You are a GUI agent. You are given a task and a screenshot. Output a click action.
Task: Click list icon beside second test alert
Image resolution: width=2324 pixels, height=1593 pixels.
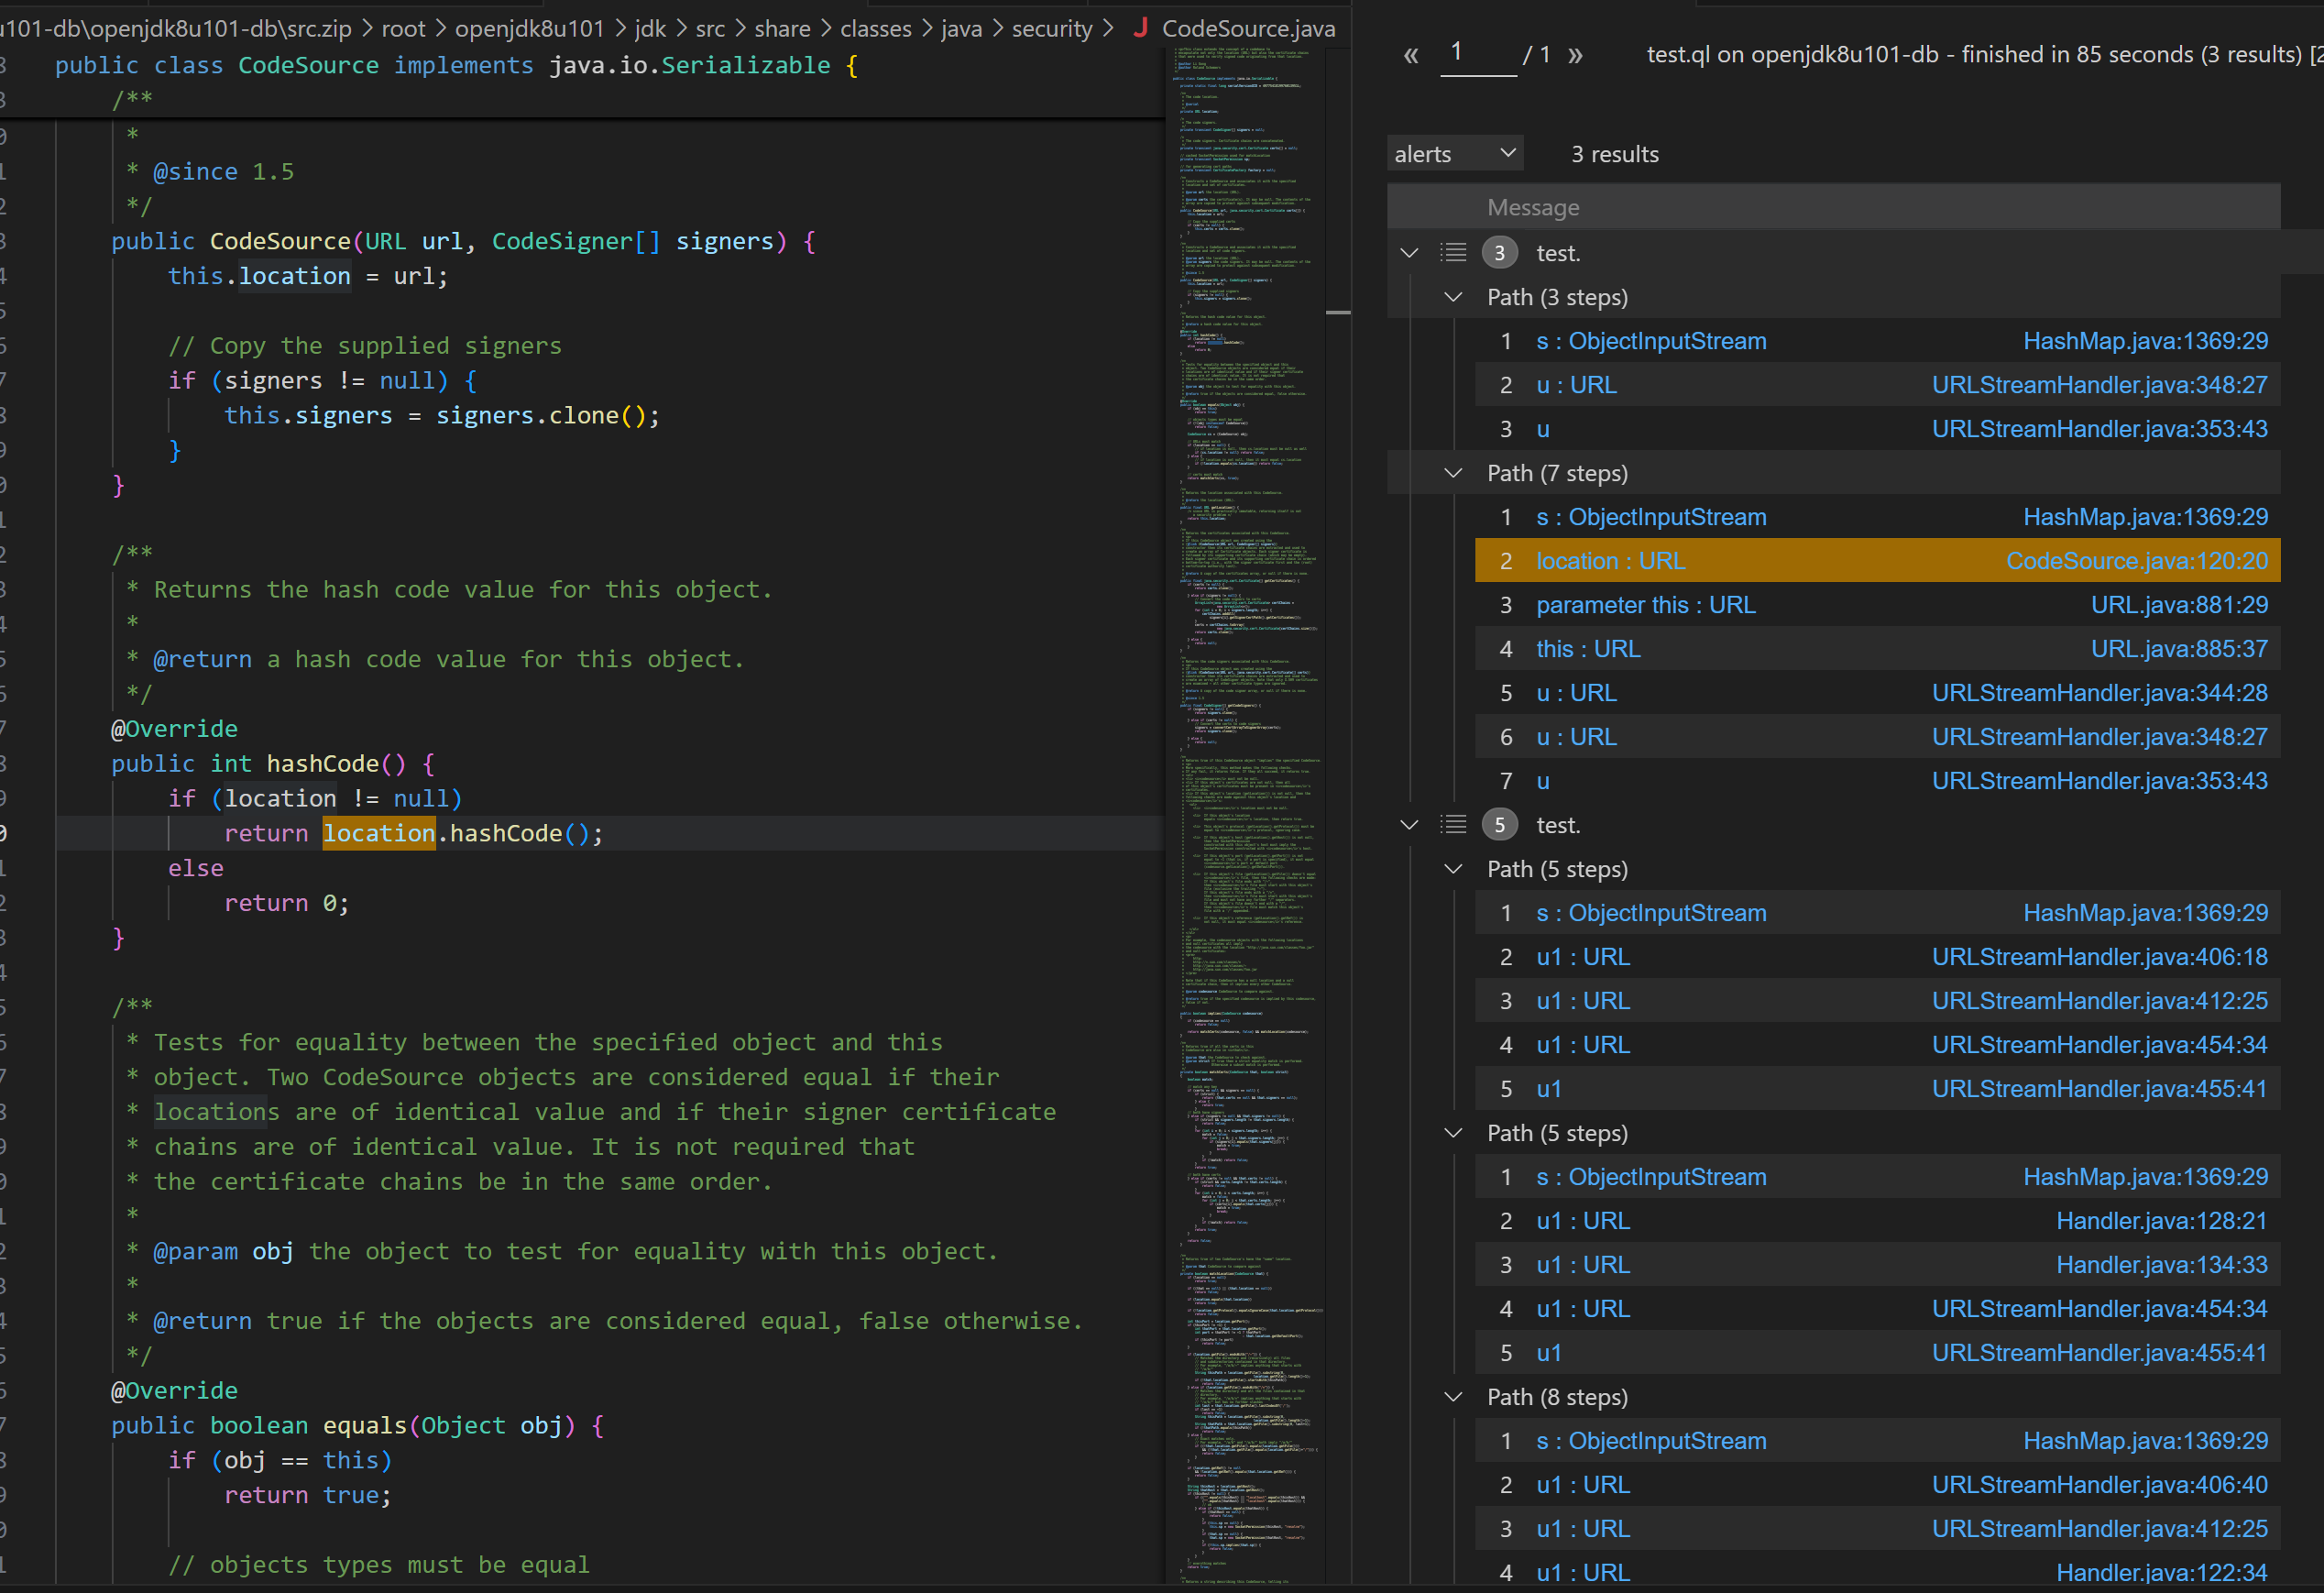tap(1453, 825)
